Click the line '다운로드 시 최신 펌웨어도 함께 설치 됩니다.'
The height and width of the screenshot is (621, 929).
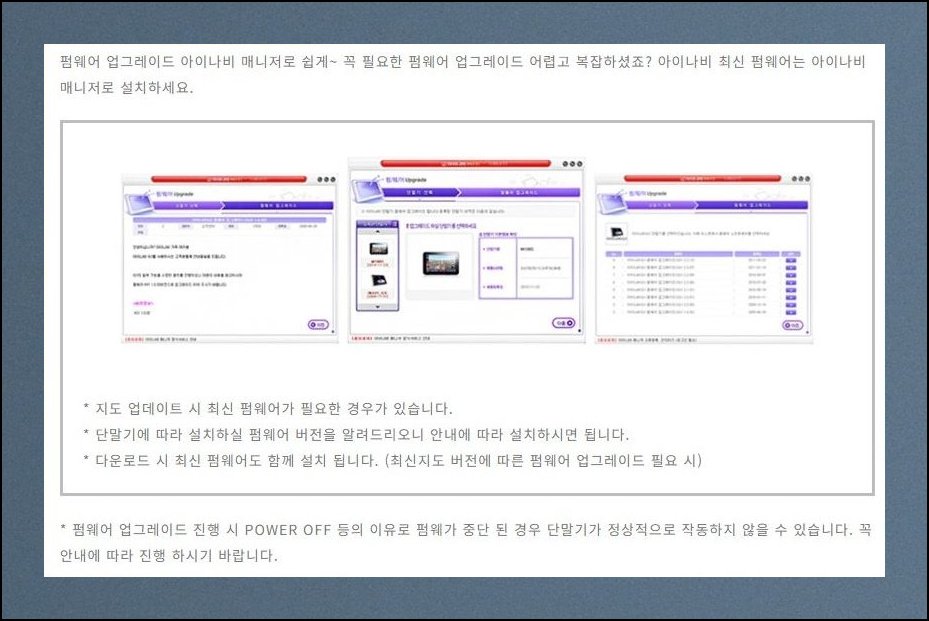point(236,460)
